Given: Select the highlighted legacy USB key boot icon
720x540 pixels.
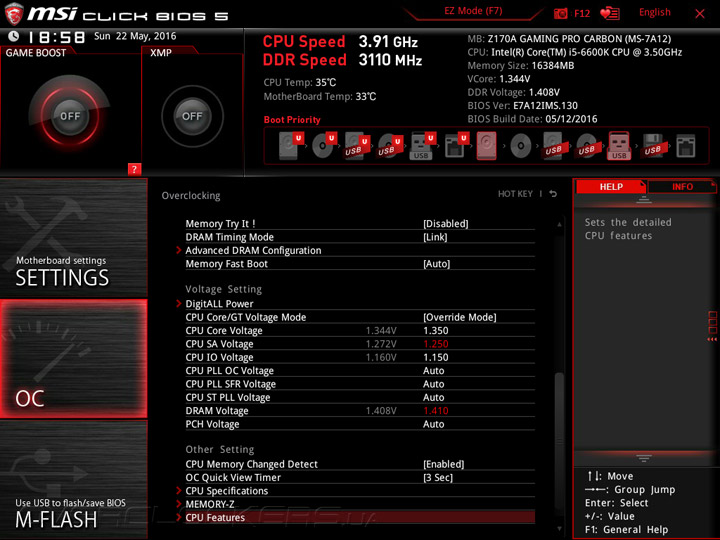Looking at the screenshot, I should coord(619,146).
